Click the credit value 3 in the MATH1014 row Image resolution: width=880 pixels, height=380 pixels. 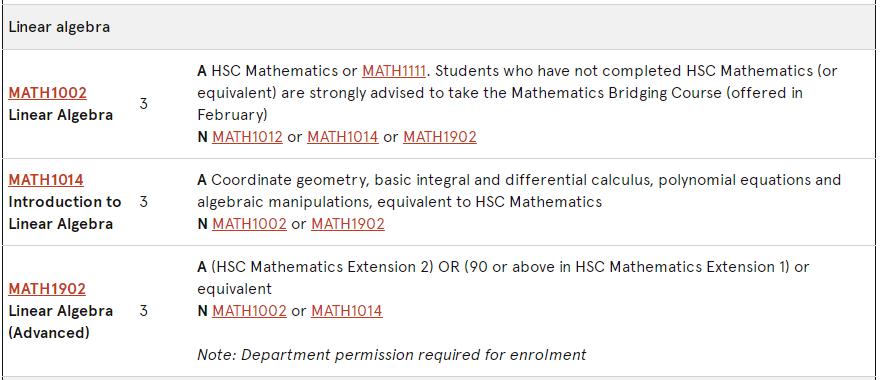tap(144, 202)
